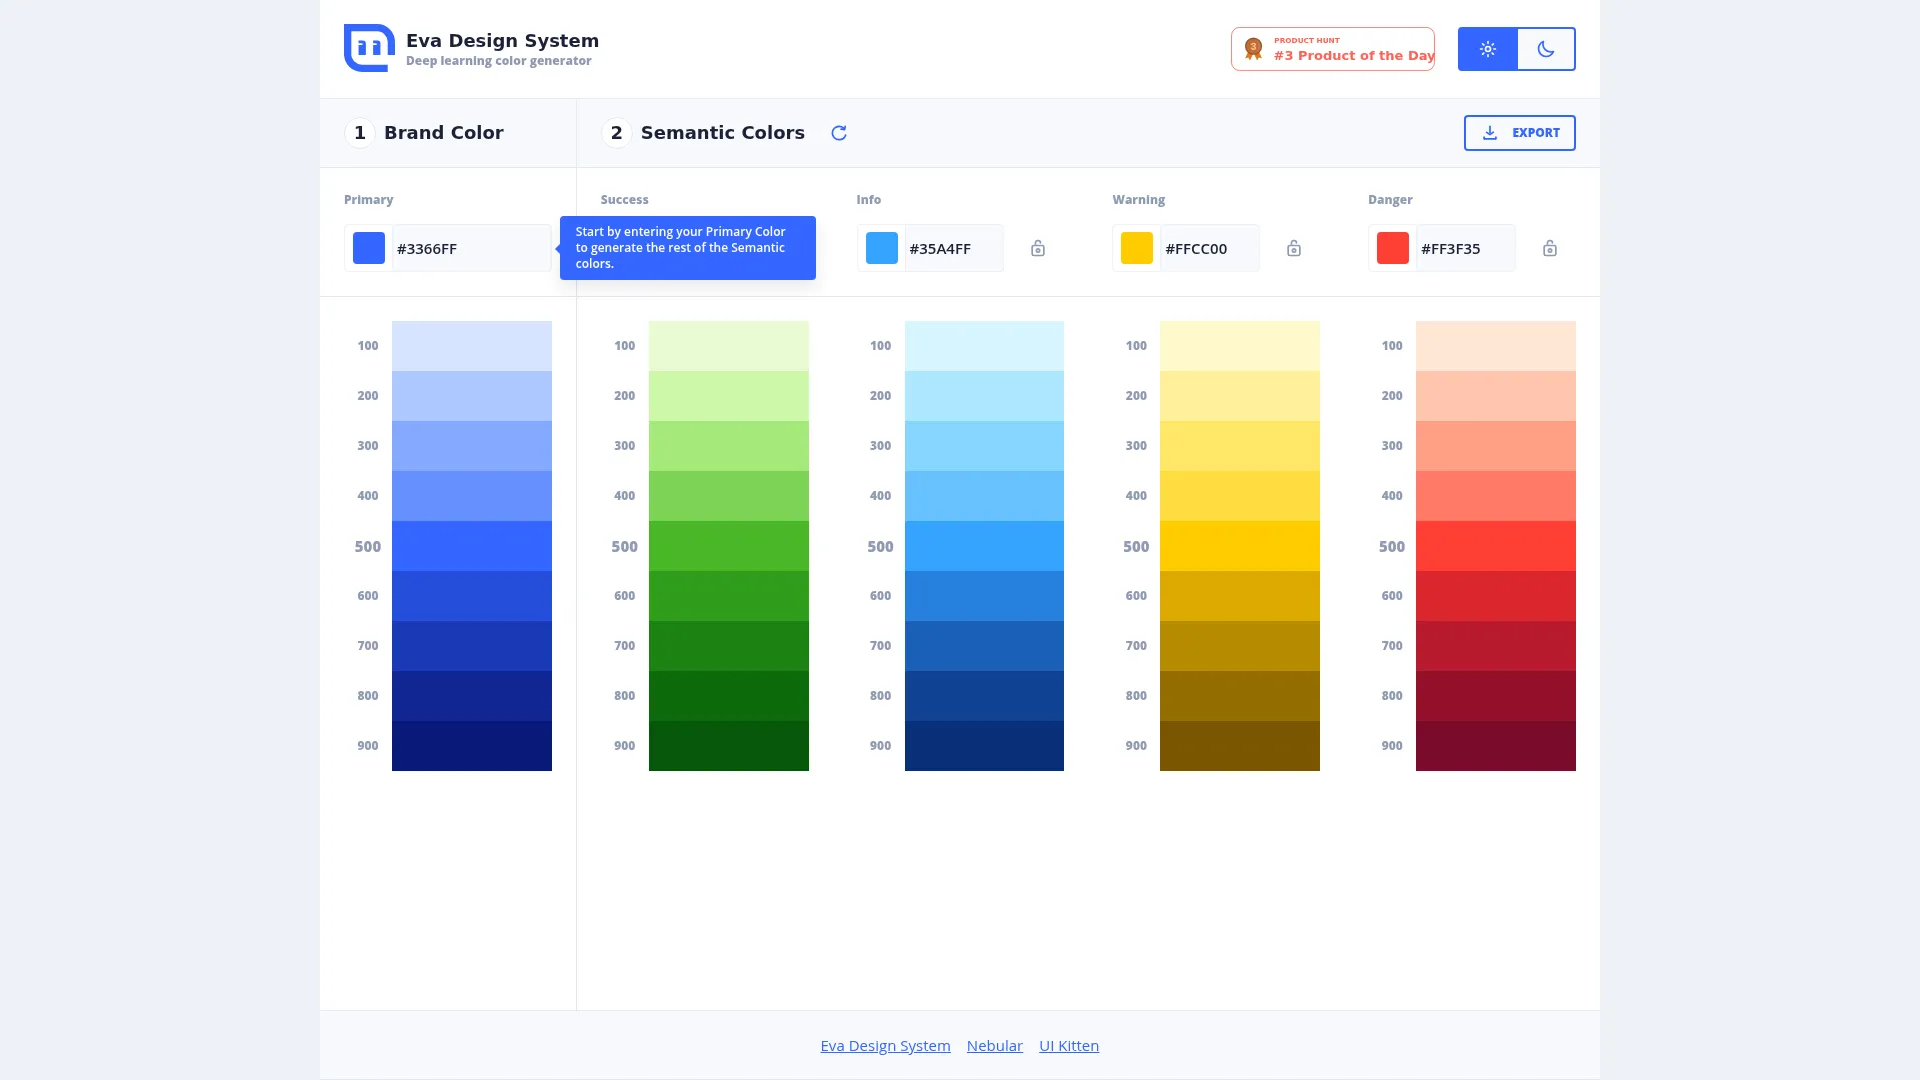
Task: Click the Semantic Colors step heading
Action: pyautogui.click(x=723, y=133)
